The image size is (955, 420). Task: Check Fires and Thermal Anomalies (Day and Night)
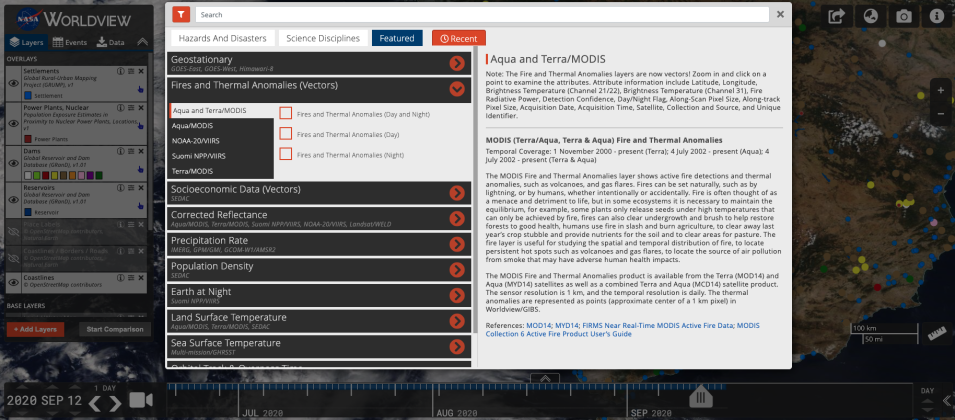(286, 113)
